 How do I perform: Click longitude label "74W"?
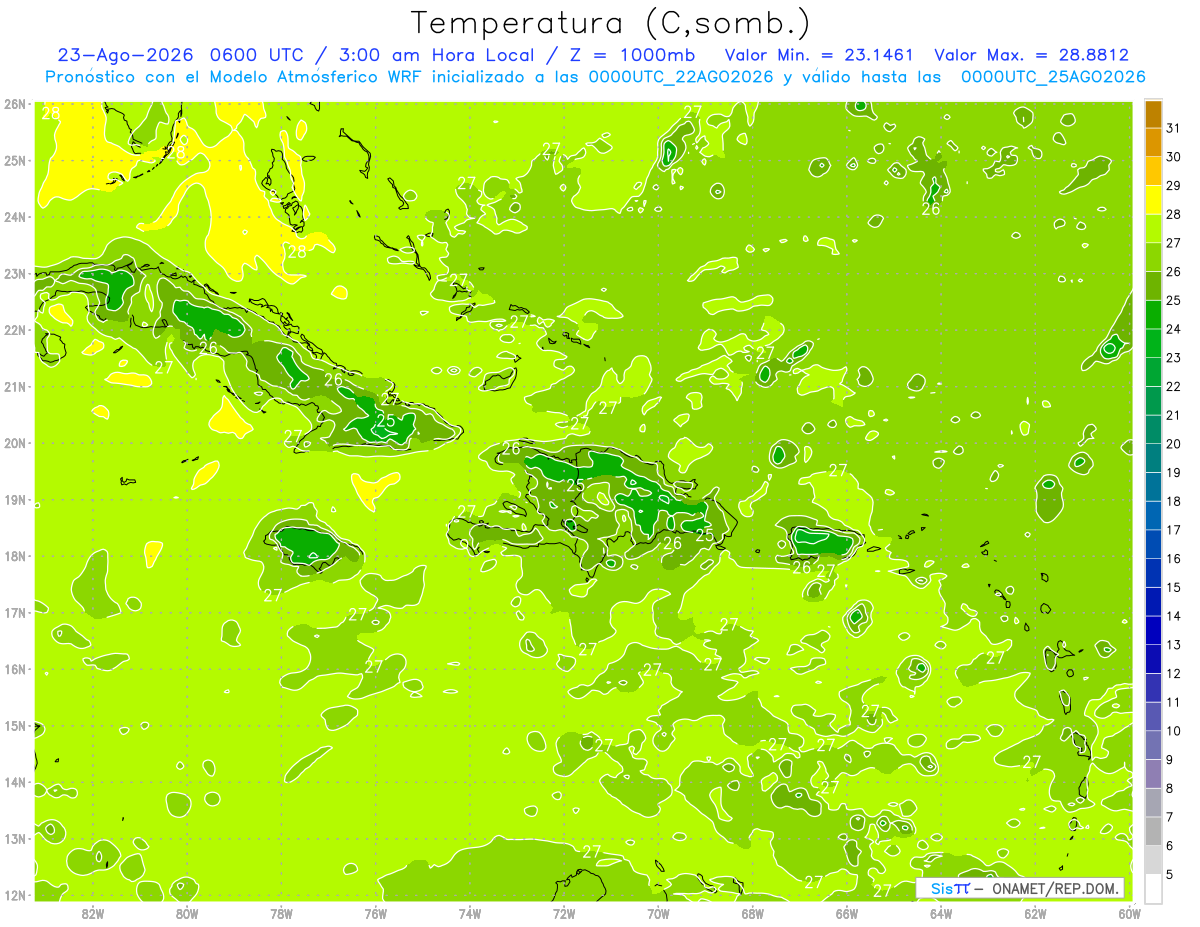(x=470, y=913)
